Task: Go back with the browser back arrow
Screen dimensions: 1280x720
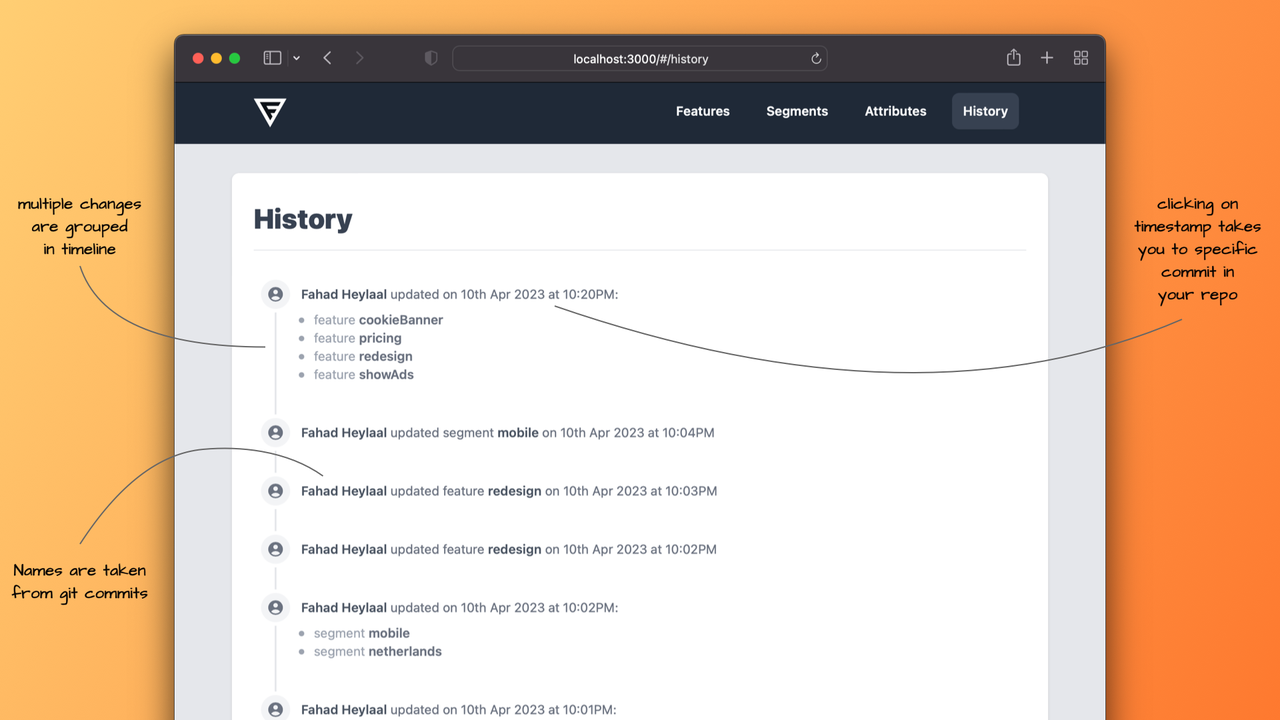Action: [327, 58]
